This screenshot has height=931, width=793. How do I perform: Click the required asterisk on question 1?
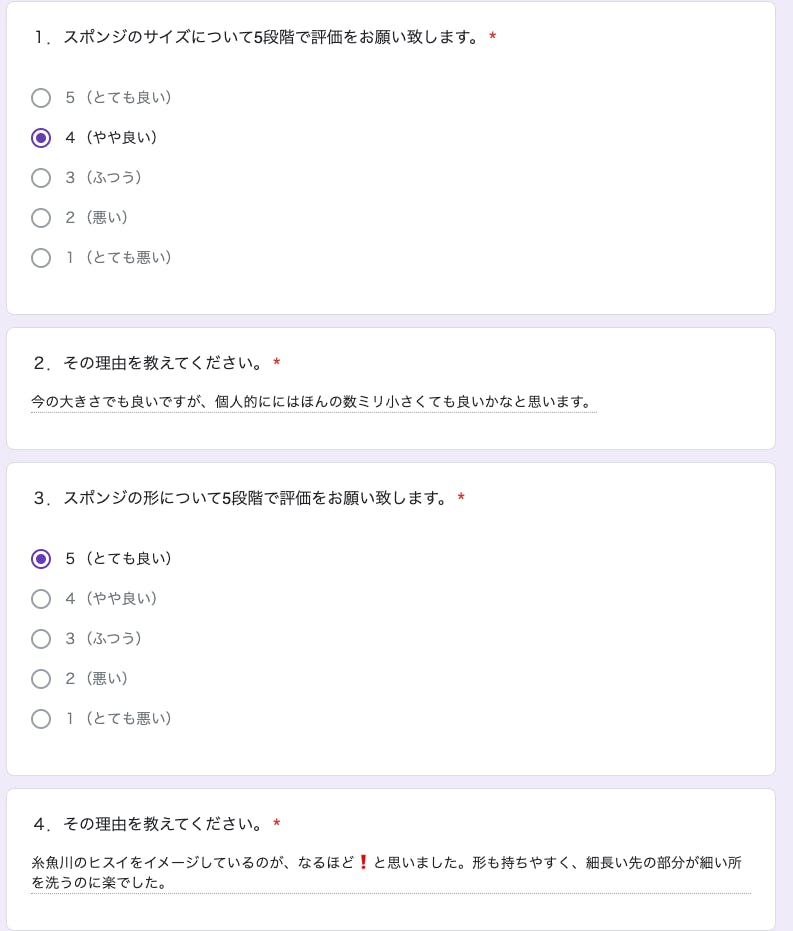(493, 38)
